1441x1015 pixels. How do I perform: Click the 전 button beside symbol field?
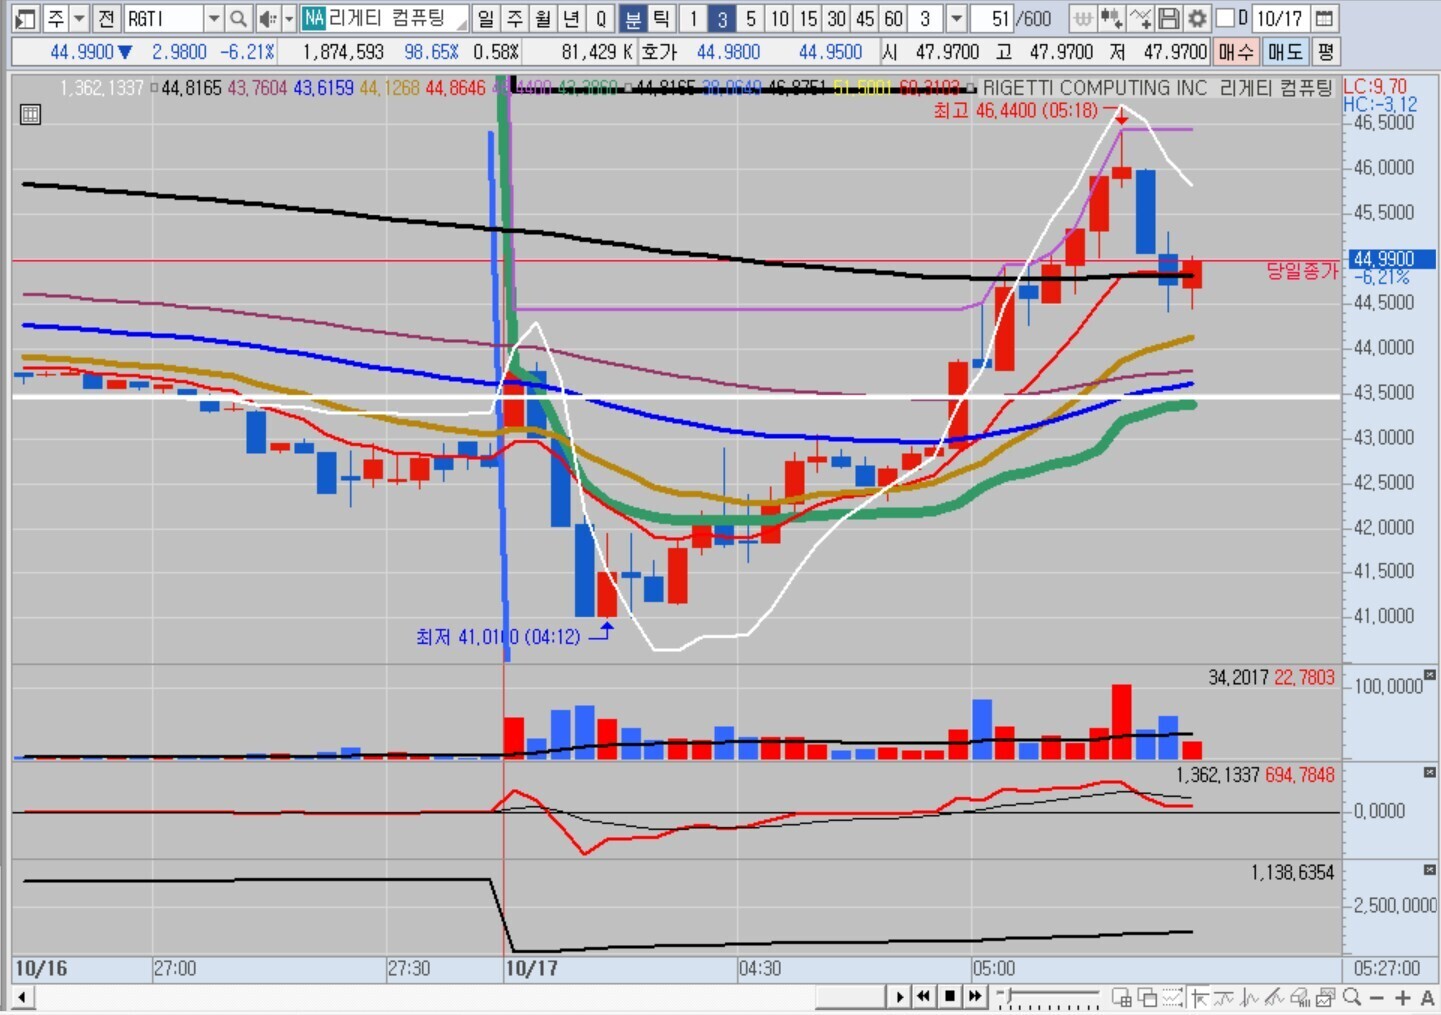pyautogui.click(x=106, y=18)
